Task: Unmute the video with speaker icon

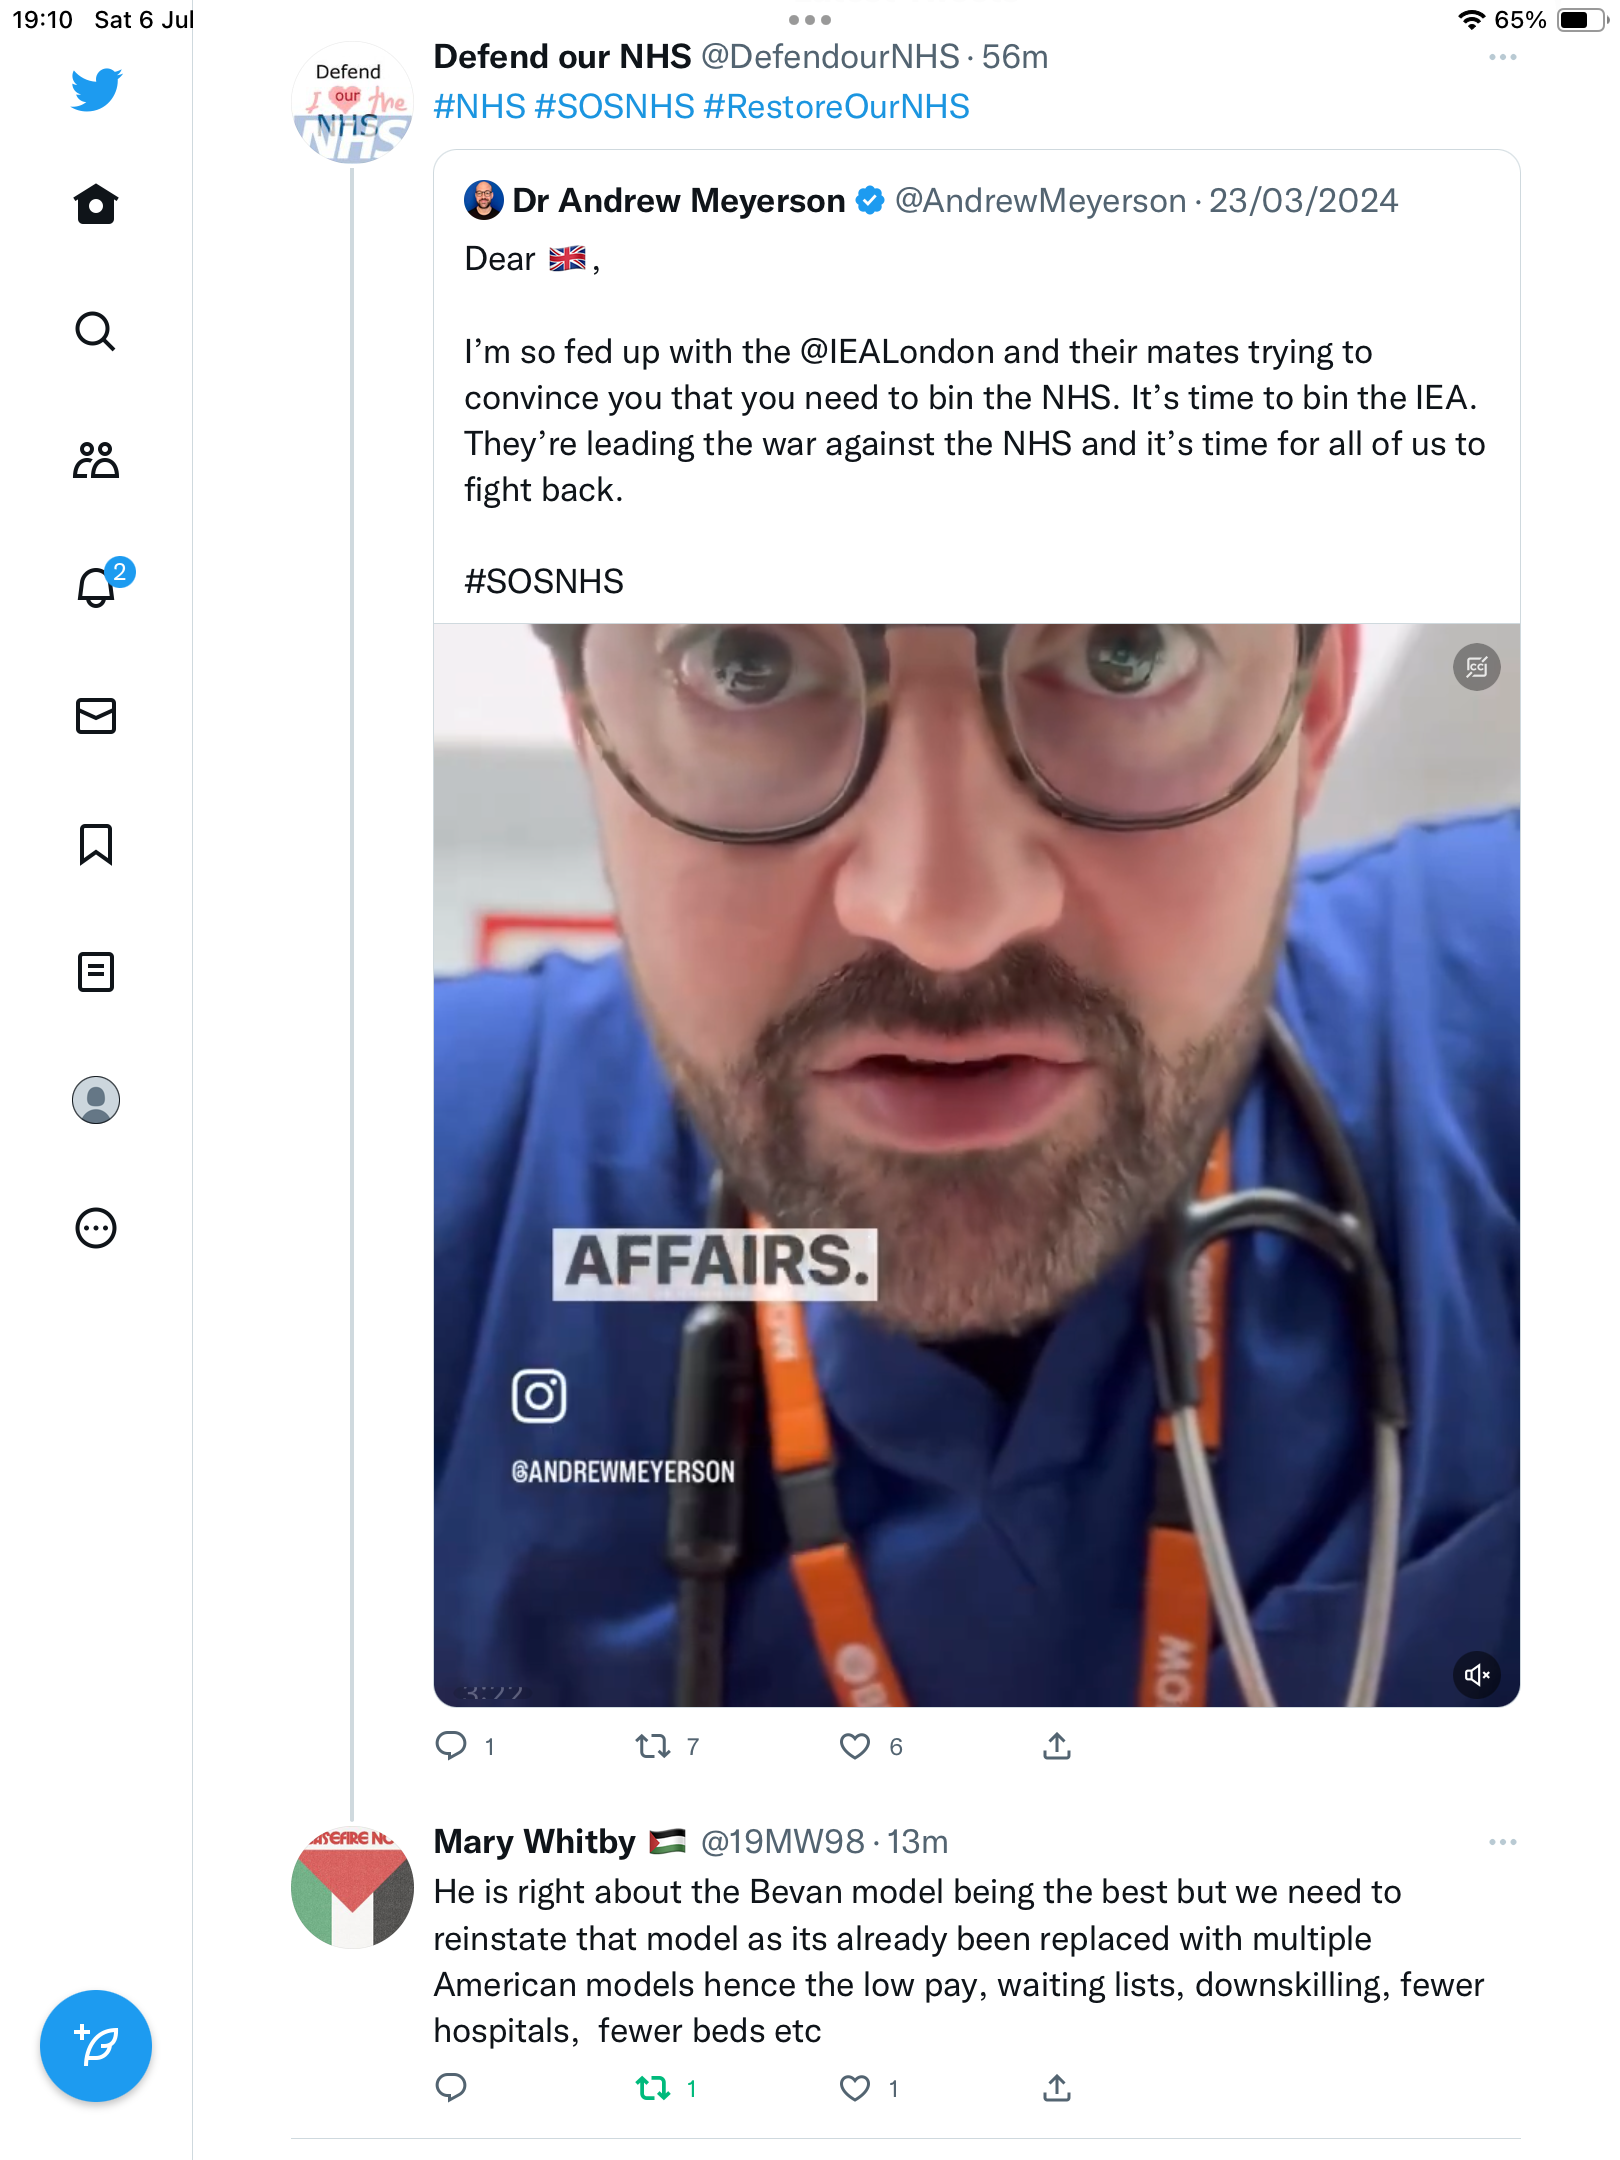Action: [x=1476, y=1675]
